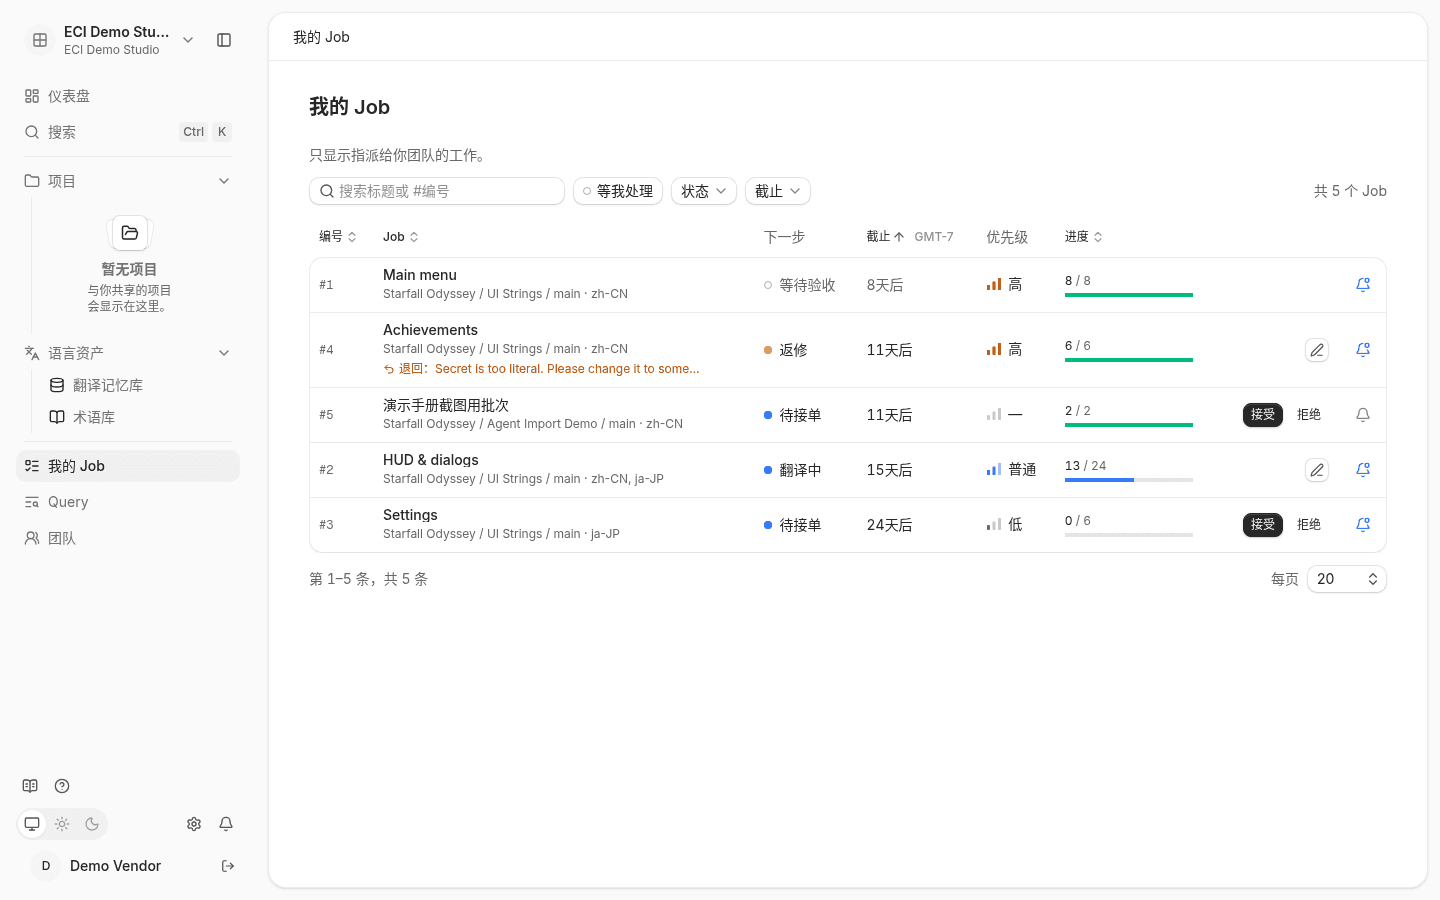The height and width of the screenshot is (900, 1440).
Task: Open 术语库 in sidebar
Action: click(x=140, y=417)
